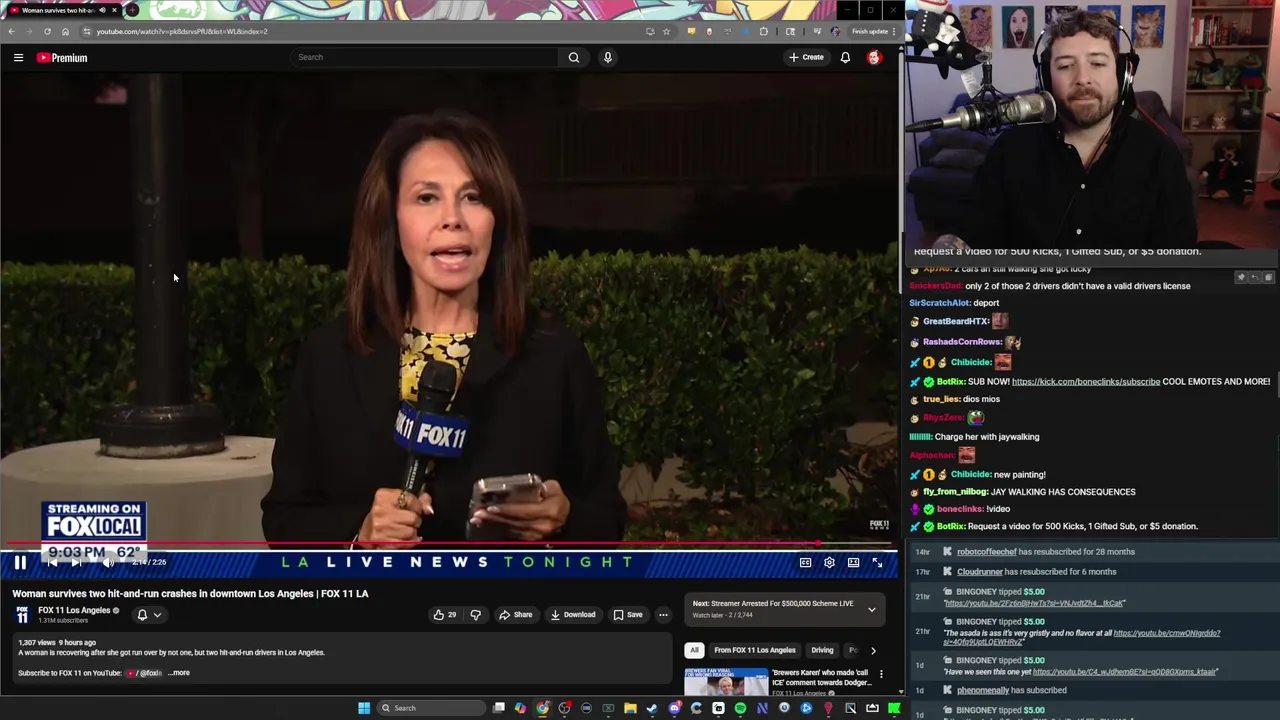Open browser extensions puzzle icon
Viewport: 1280px width, 720px height.
coord(764,31)
